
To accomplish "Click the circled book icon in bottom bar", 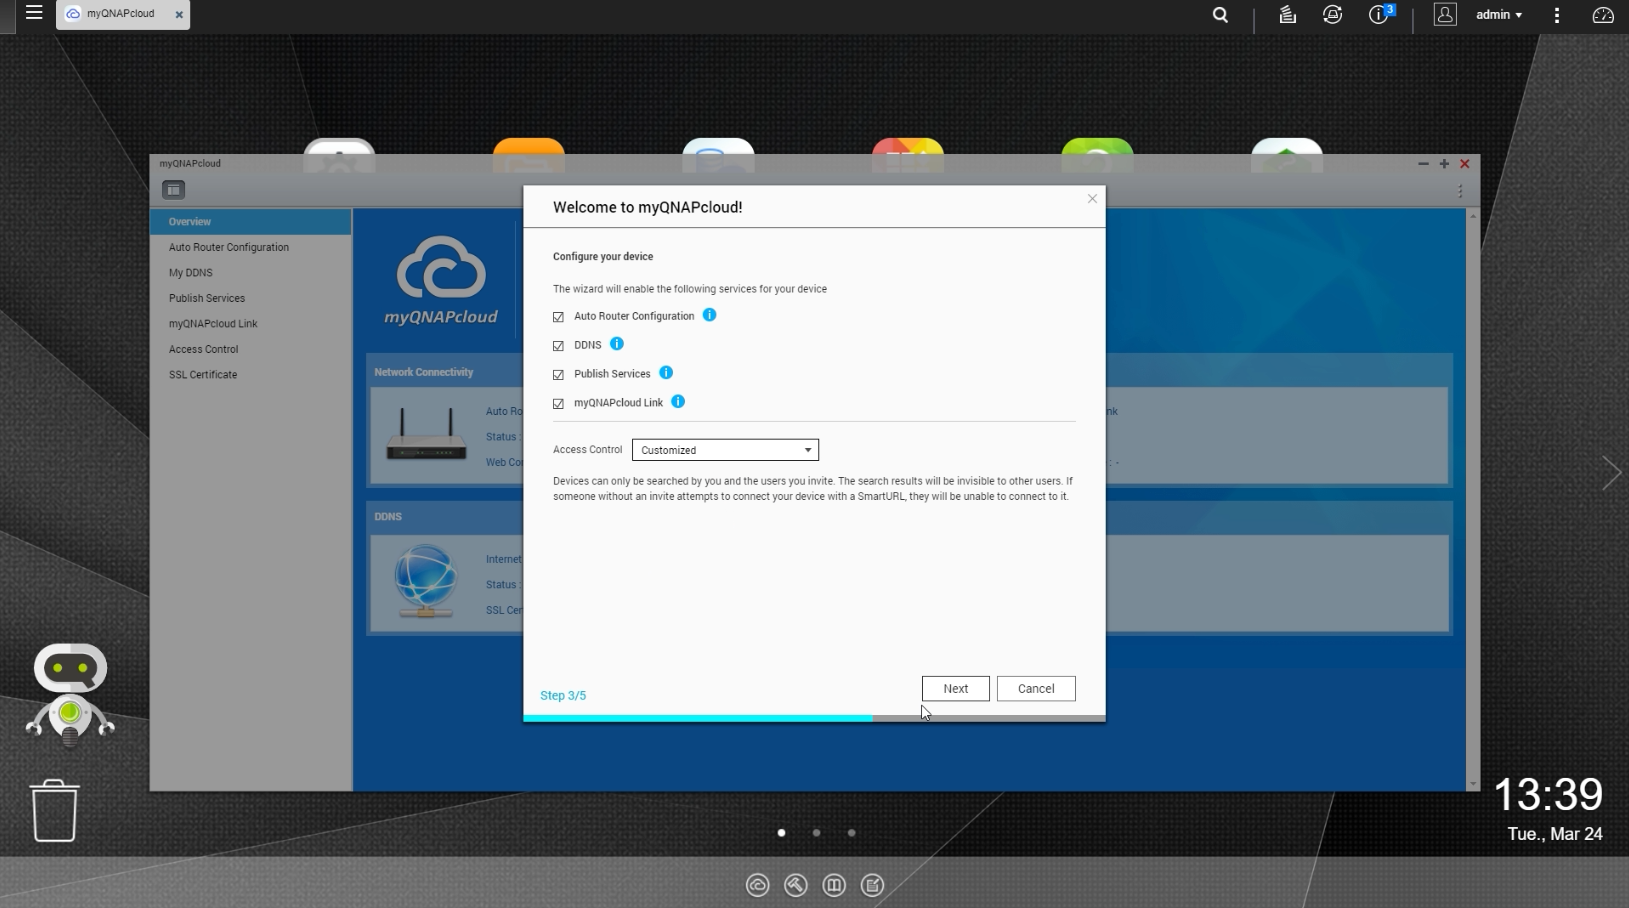I will (x=834, y=885).
